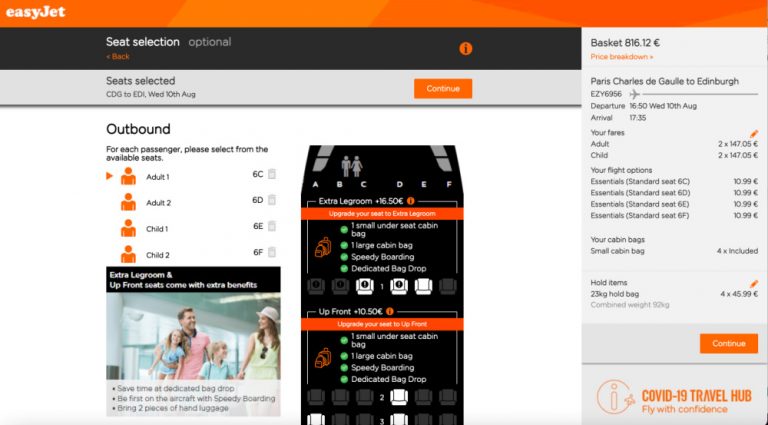Expand the Price breakdown link
The width and height of the screenshot is (768, 425).
pos(621,57)
